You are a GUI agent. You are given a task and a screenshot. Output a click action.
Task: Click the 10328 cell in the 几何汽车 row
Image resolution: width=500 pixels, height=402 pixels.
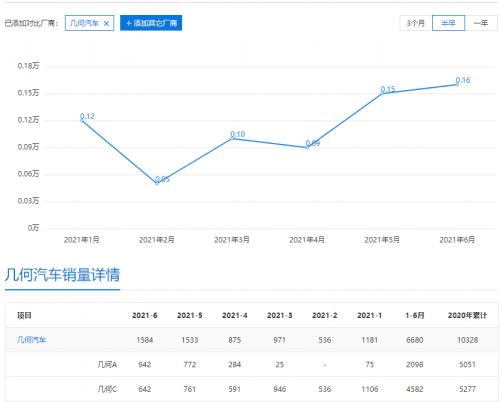coord(467,340)
